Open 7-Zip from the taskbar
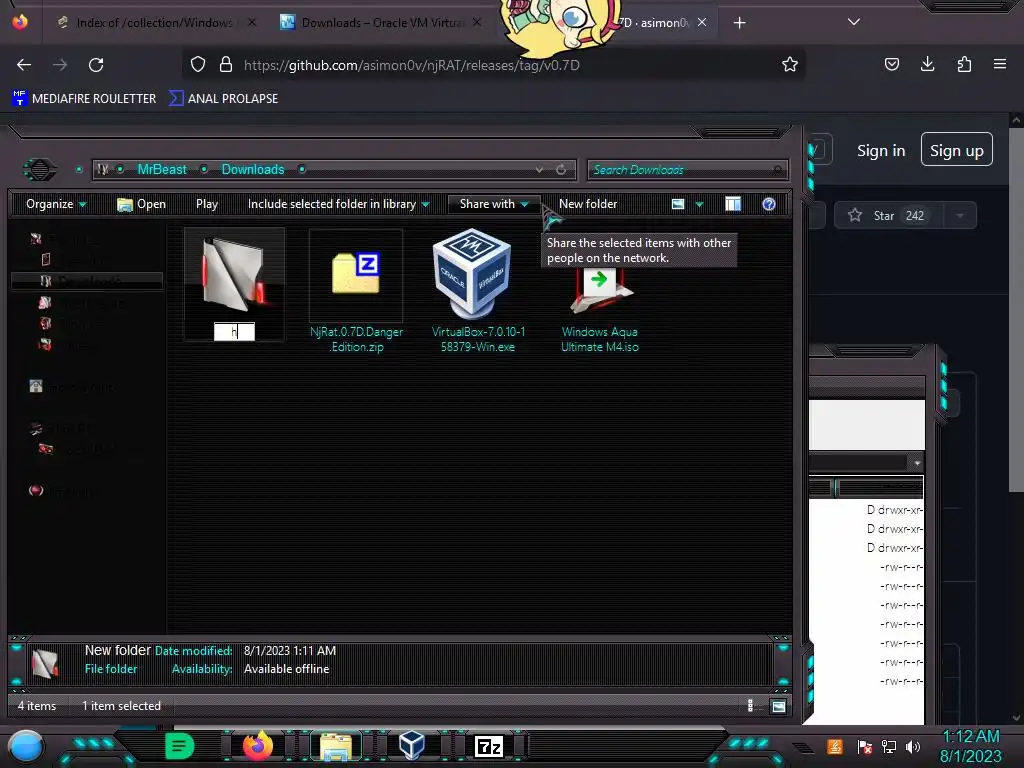The image size is (1024, 768). (x=489, y=746)
